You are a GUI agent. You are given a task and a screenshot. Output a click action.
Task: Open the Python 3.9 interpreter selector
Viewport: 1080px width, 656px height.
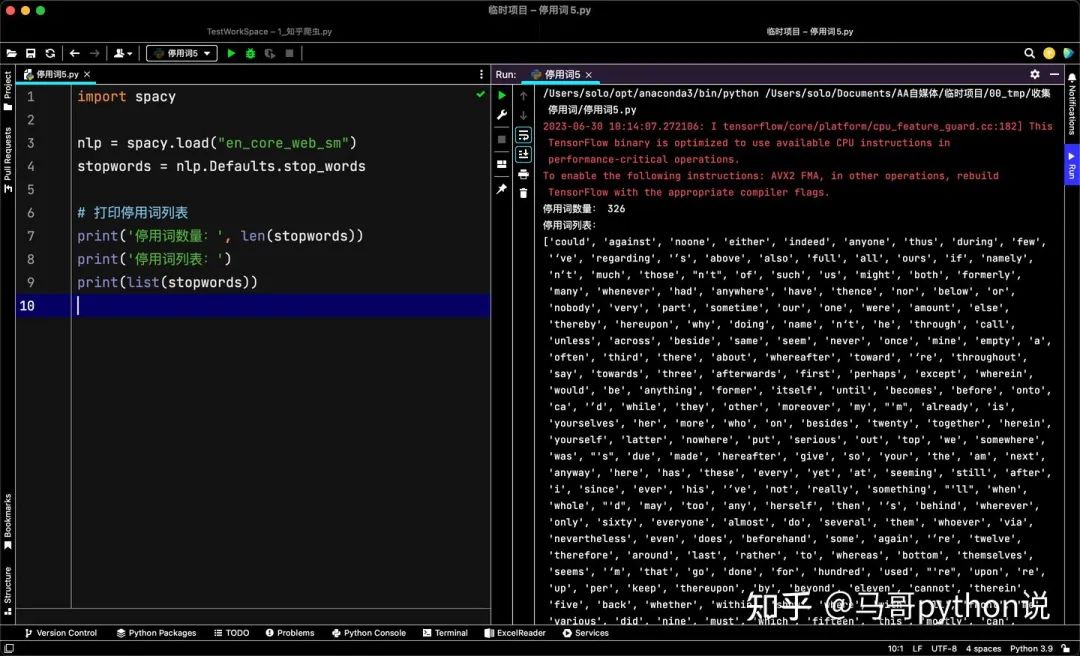tap(1038, 648)
